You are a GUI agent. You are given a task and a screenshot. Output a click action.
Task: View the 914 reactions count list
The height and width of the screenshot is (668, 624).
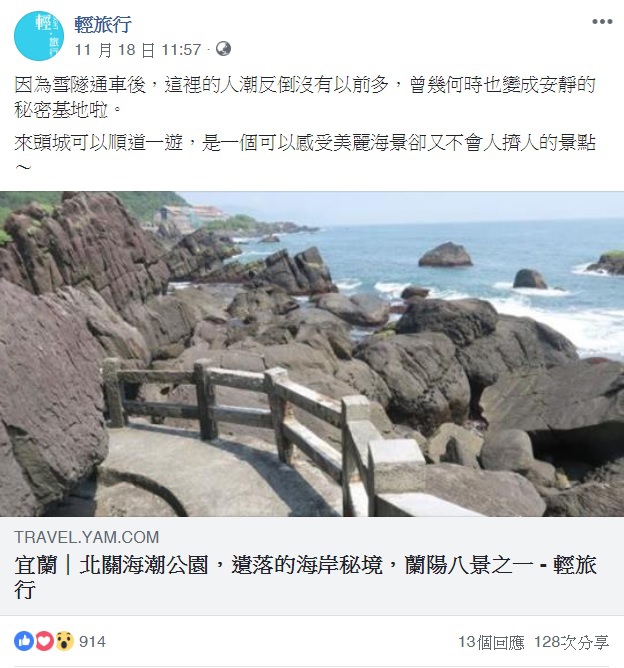[x=92, y=641]
